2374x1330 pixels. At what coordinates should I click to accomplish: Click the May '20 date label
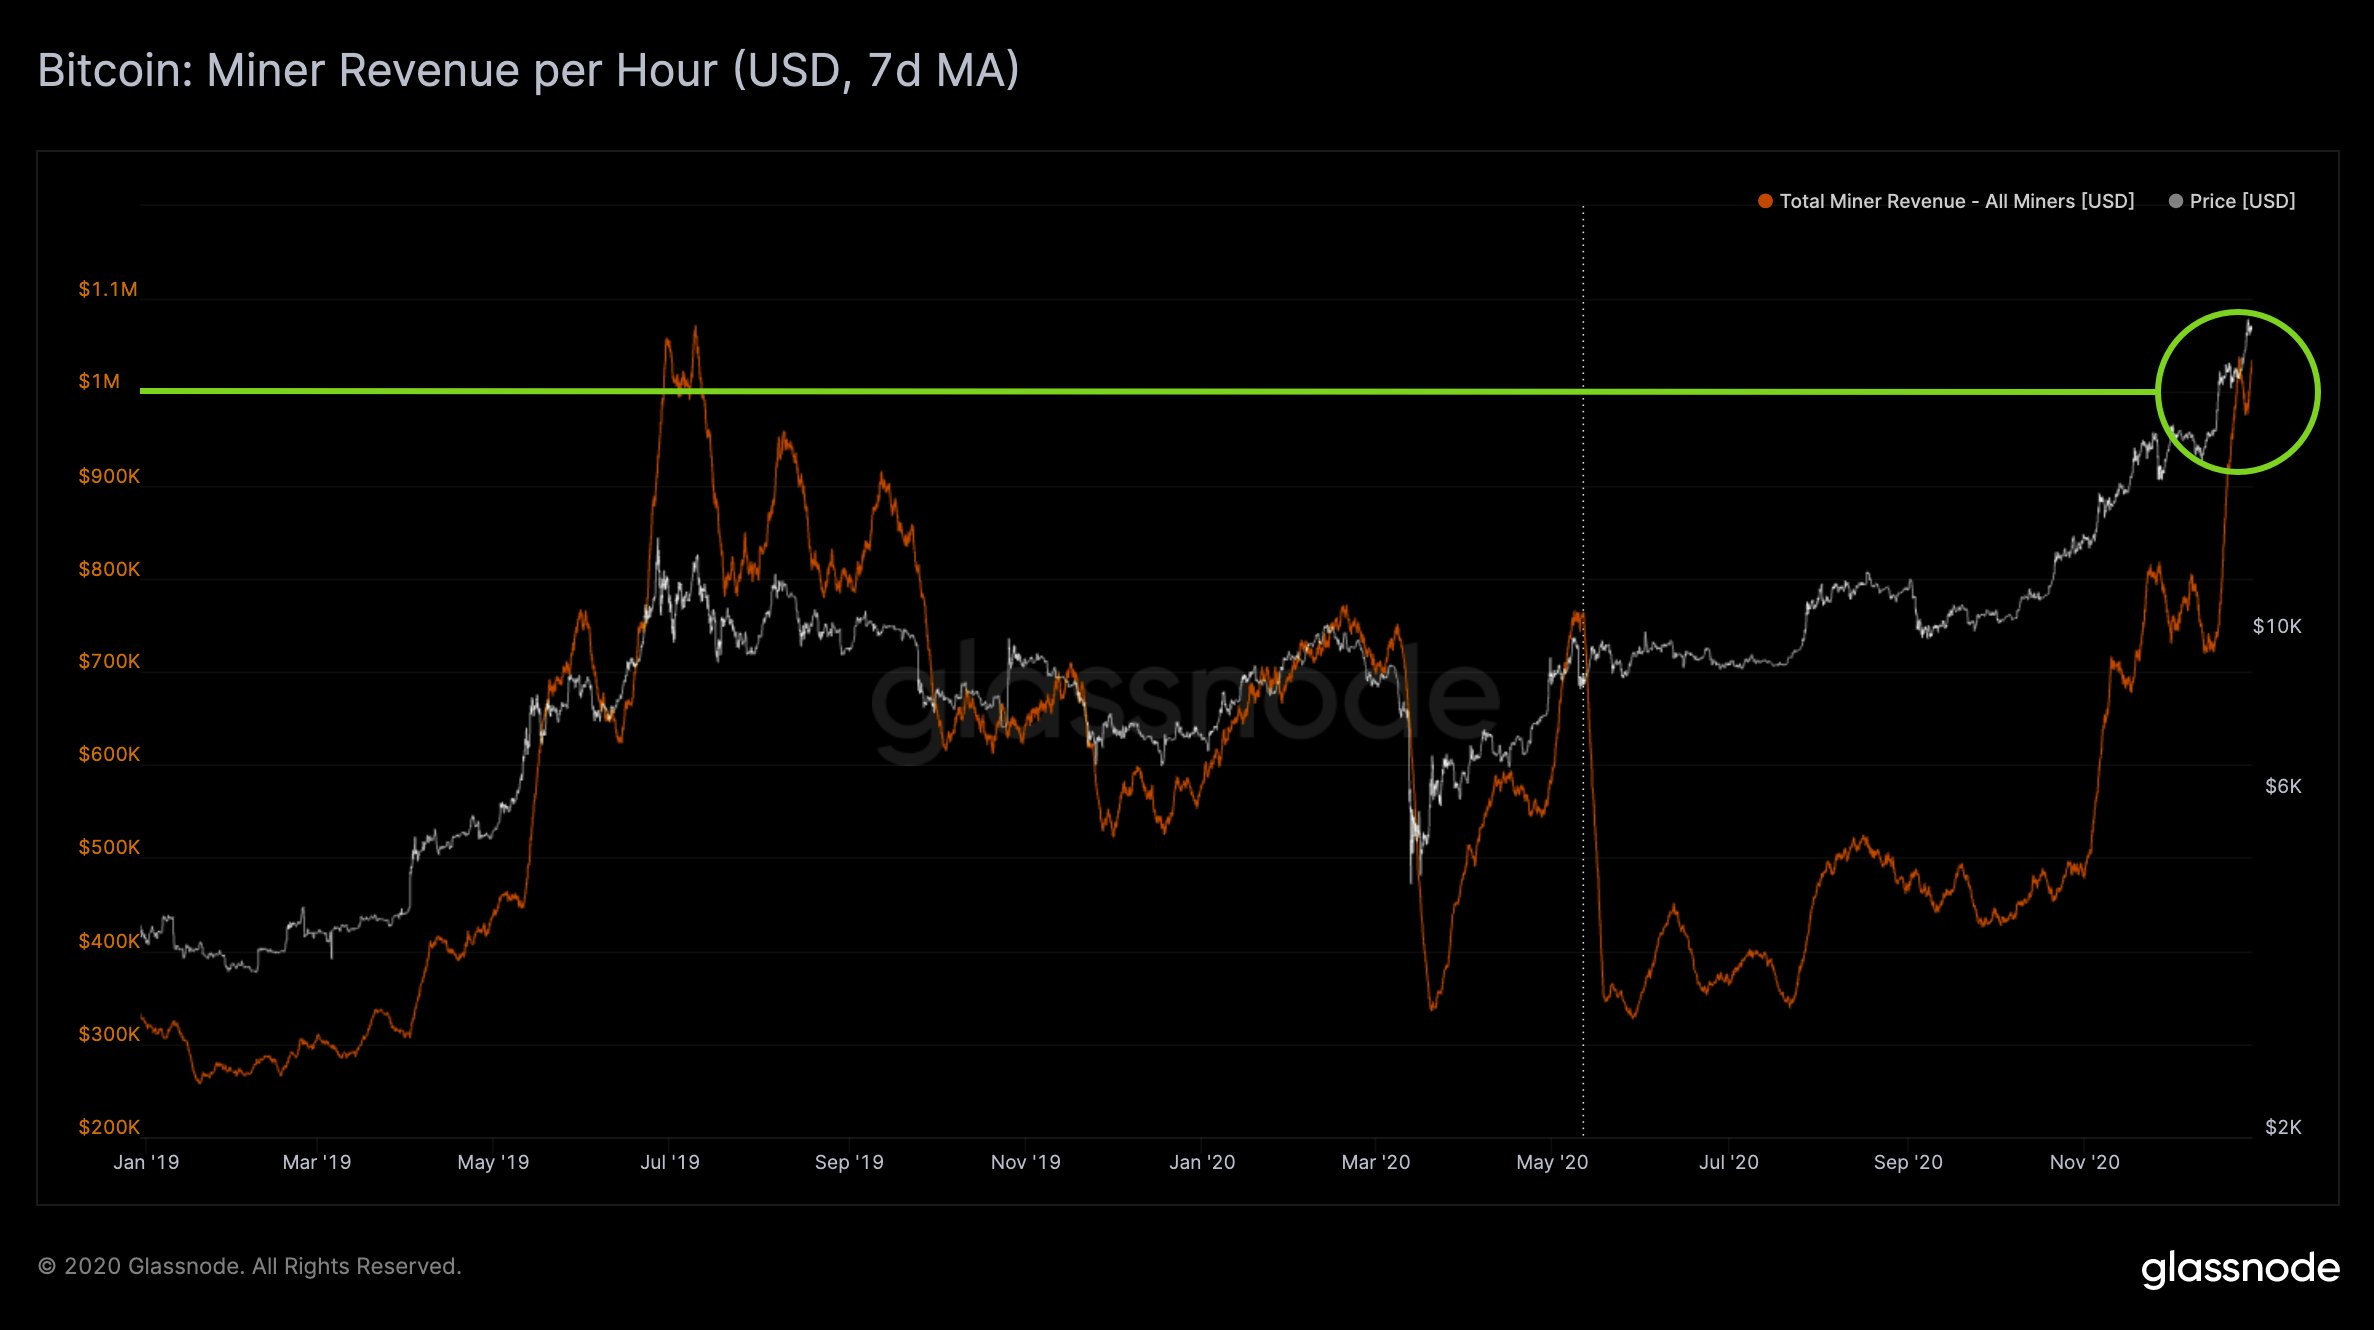coord(1552,1162)
